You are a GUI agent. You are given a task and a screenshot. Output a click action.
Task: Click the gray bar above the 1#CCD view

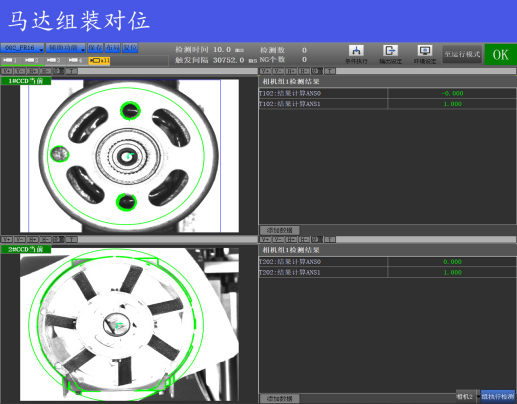pos(168,71)
